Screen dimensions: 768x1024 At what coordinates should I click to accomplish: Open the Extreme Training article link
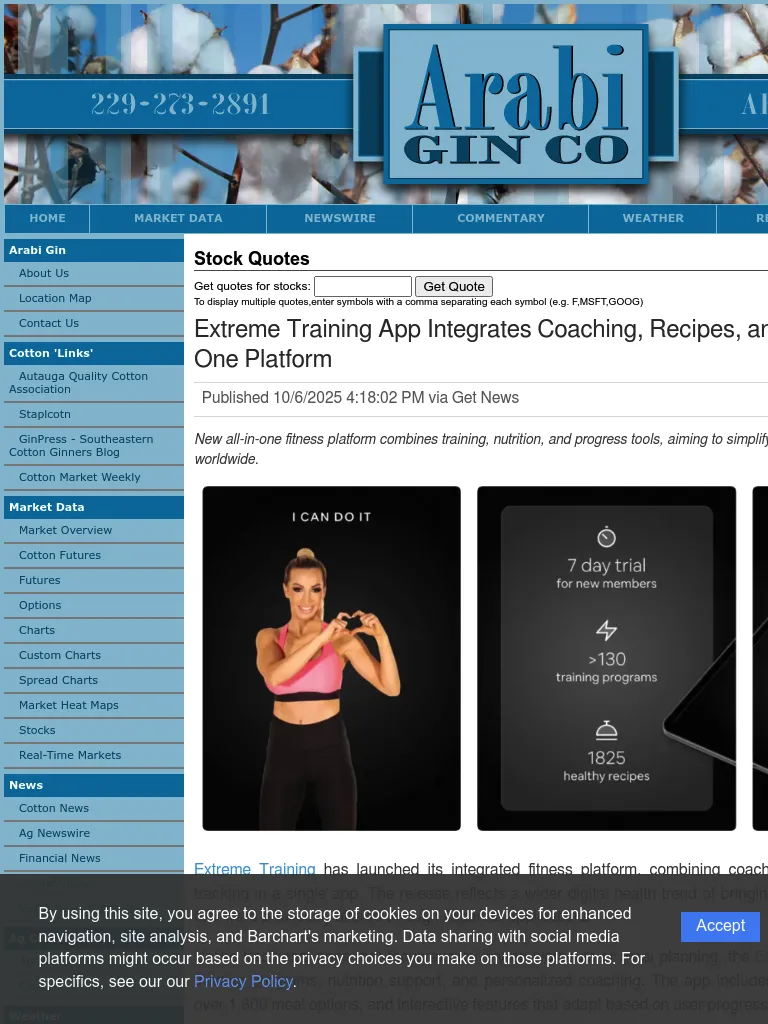[x=255, y=869]
